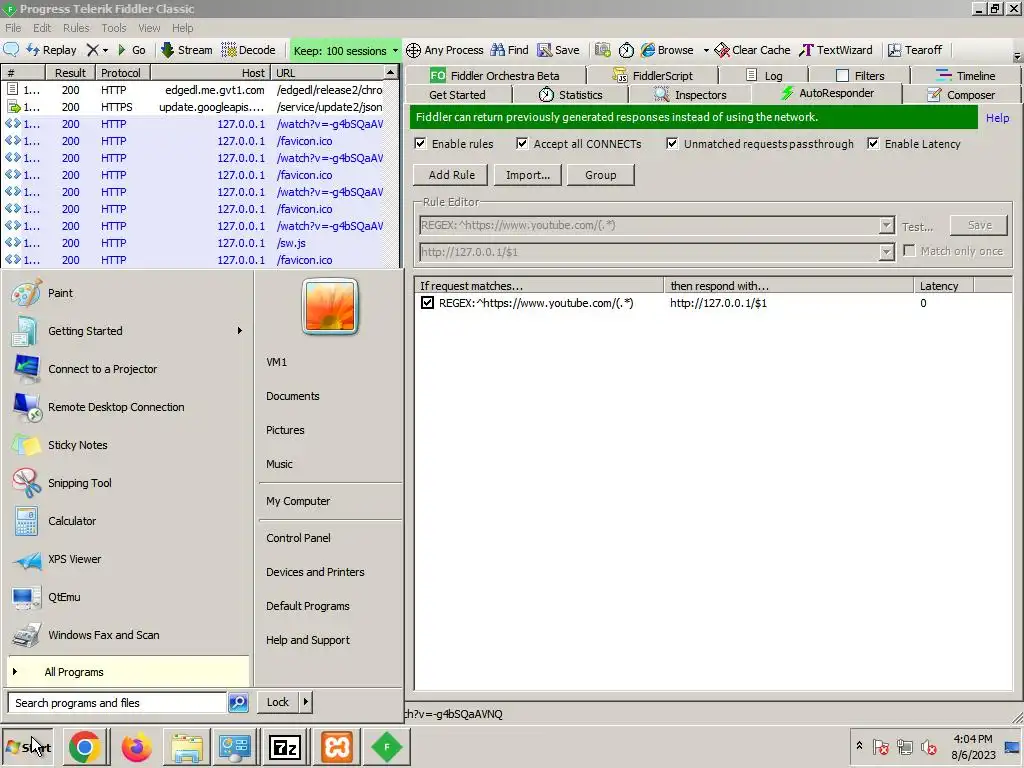Toggle Unmatched requests passthrough checkbox
Screen dimensions: 1024x768
pyautogui.click(x=672, y=144)
